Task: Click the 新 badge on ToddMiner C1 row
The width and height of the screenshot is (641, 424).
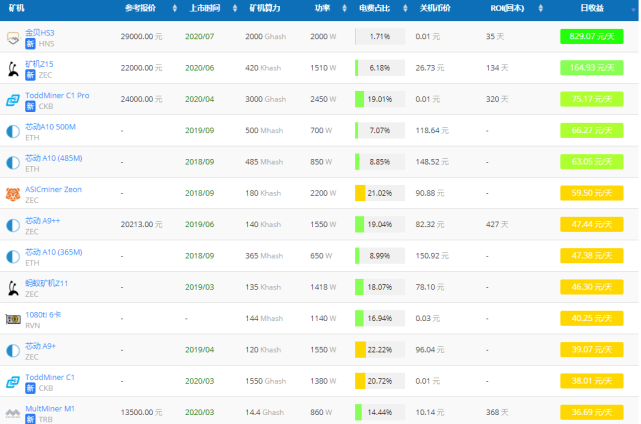Action: point(30,388)
